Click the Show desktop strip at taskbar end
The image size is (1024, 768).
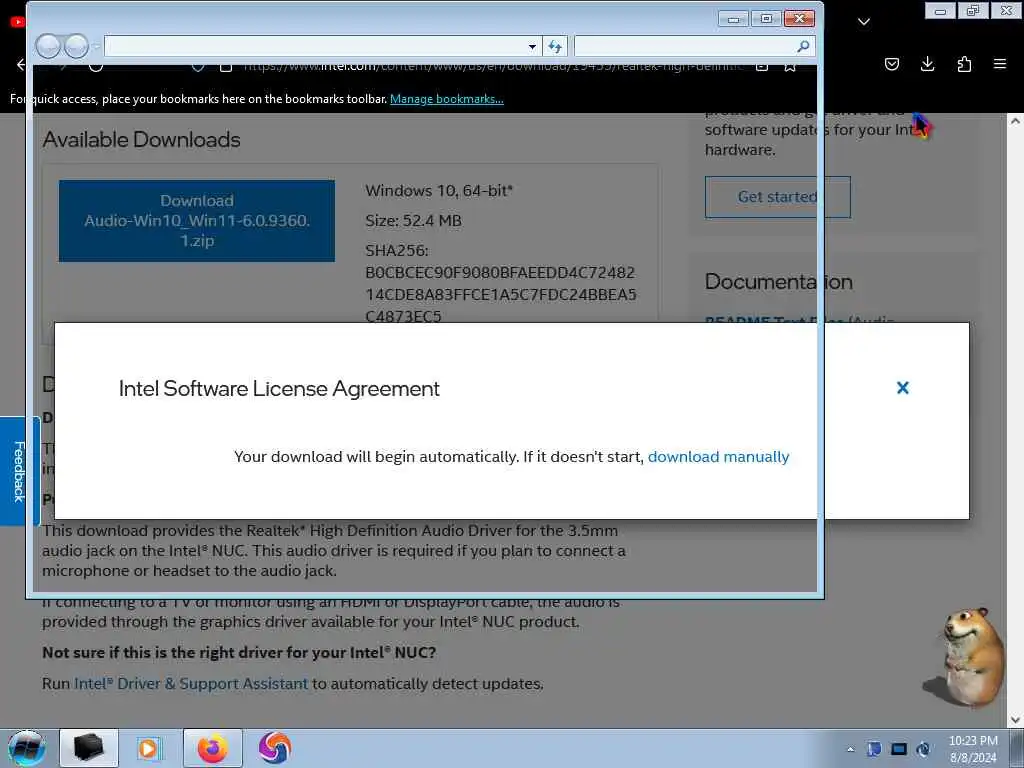[1017, 748]
